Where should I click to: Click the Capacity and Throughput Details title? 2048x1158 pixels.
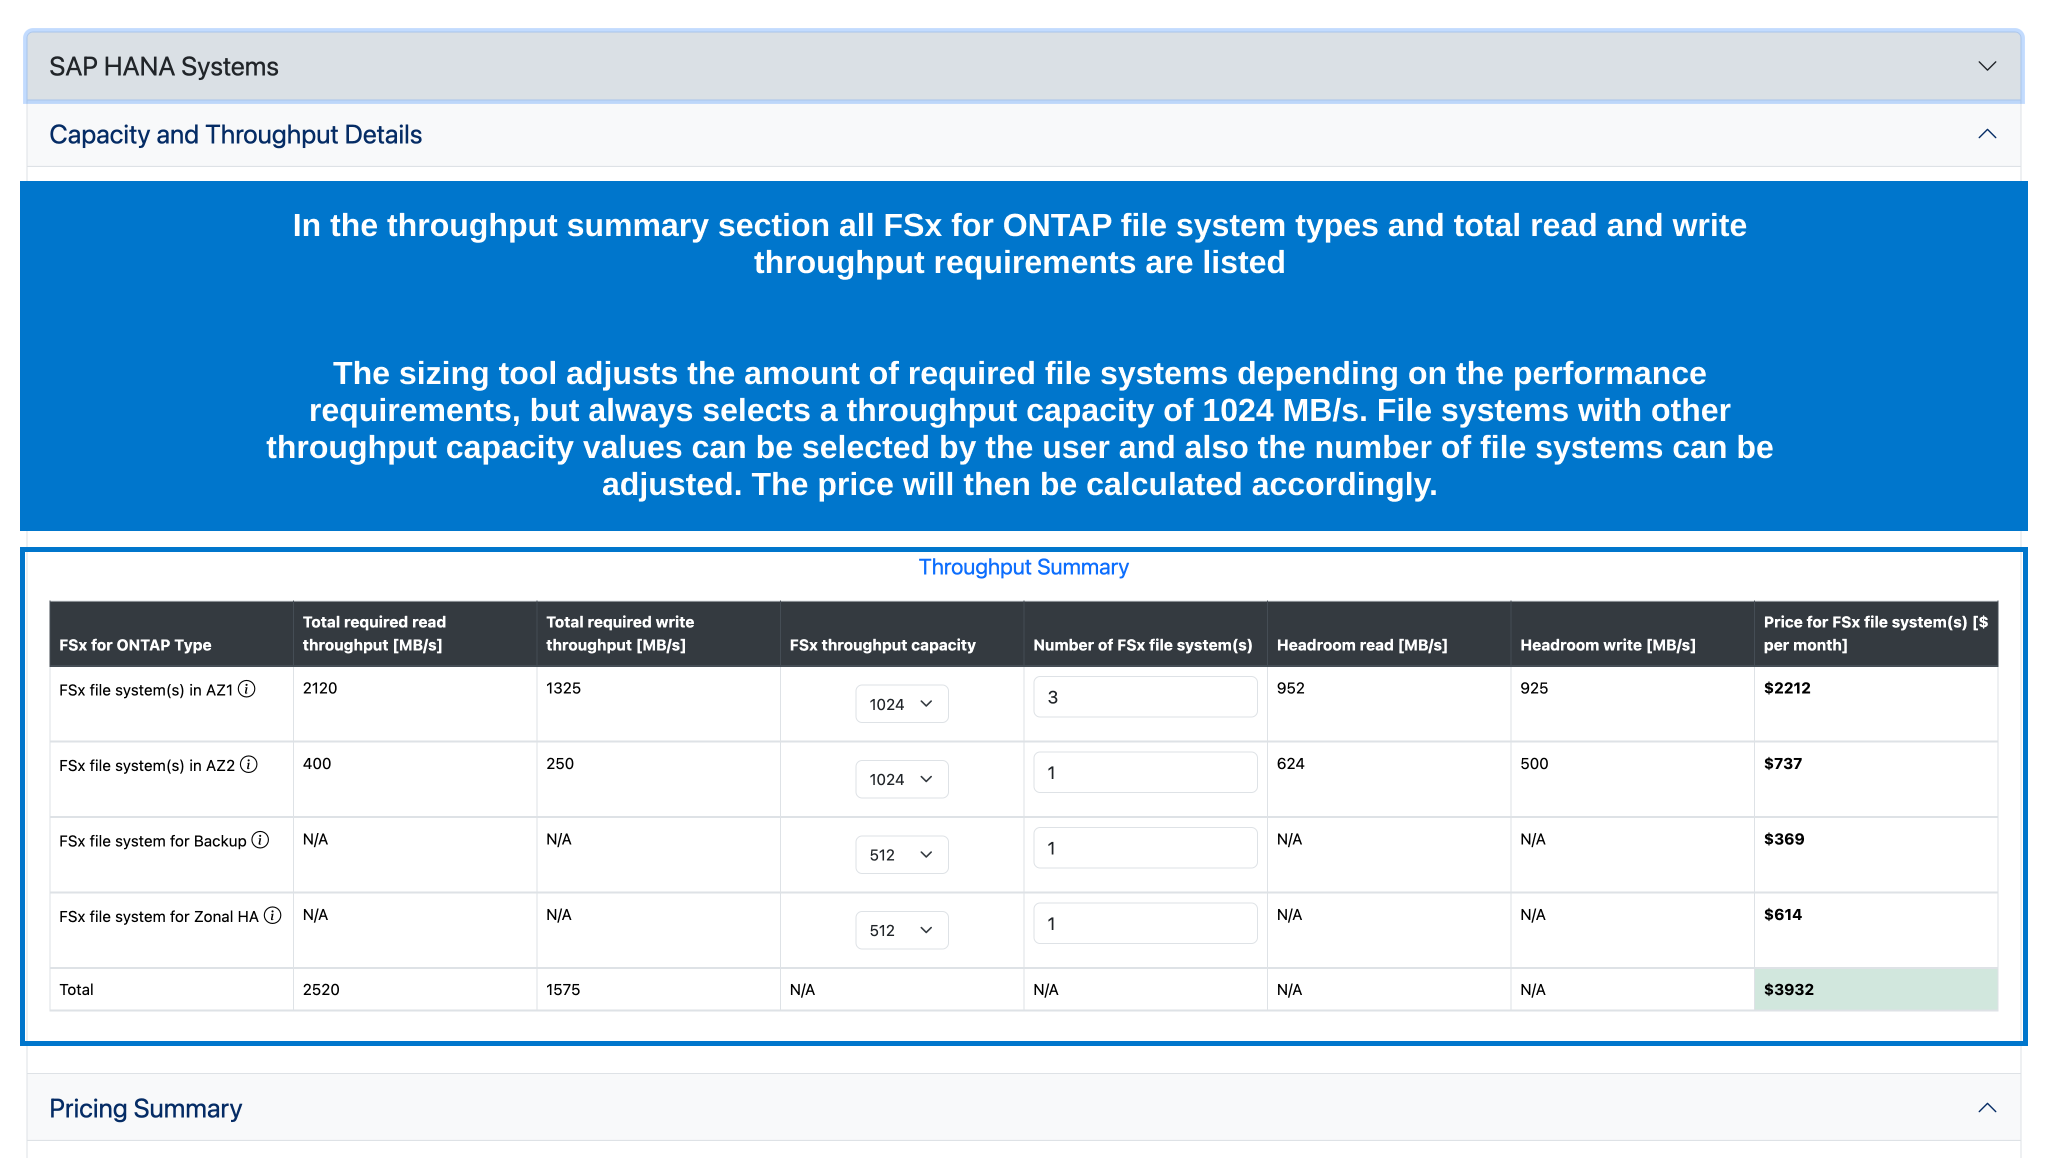click(x=236, y=135)
